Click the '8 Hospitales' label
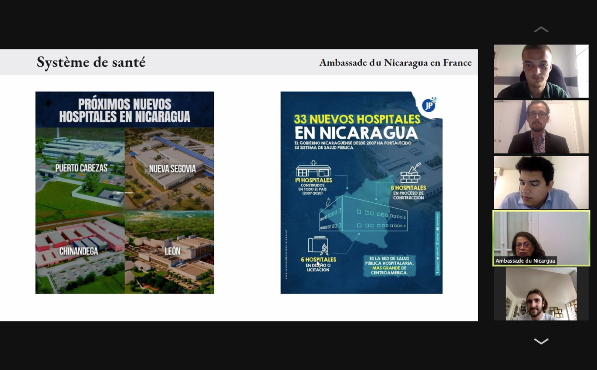Viewport: 597px width, 370px height. (x=409, y=188)
